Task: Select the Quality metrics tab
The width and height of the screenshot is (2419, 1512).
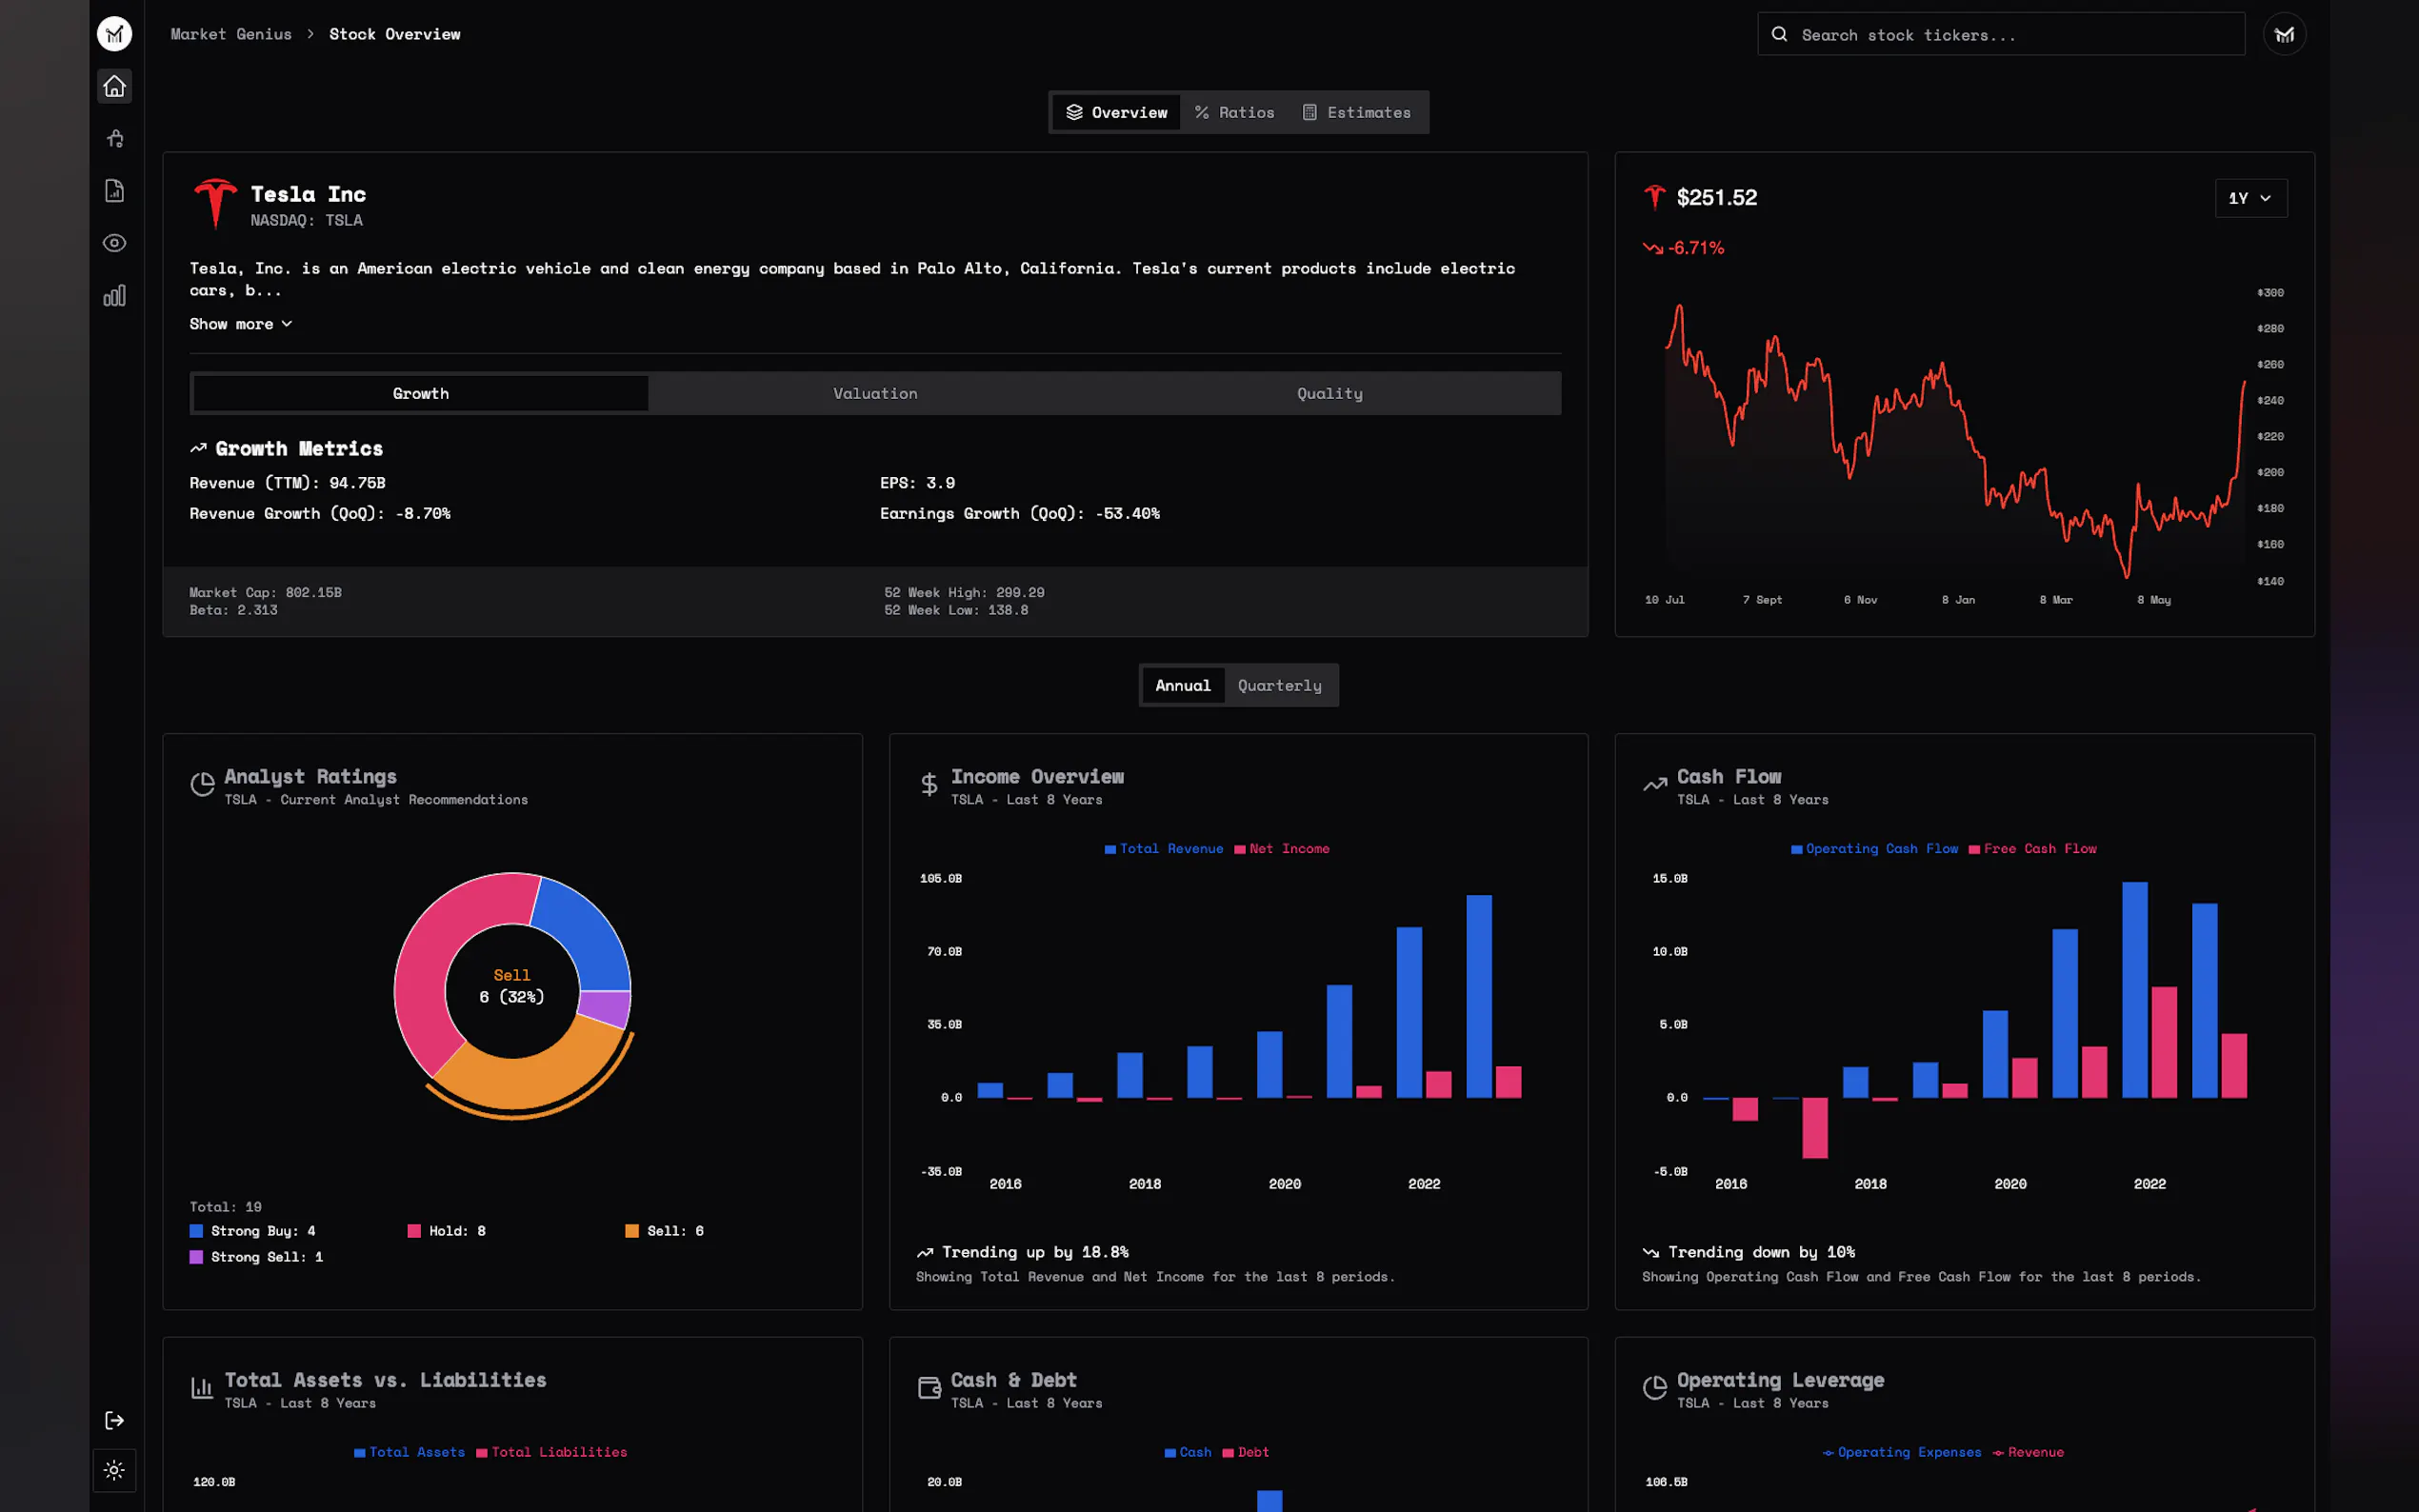Action: click(1329, 393)
